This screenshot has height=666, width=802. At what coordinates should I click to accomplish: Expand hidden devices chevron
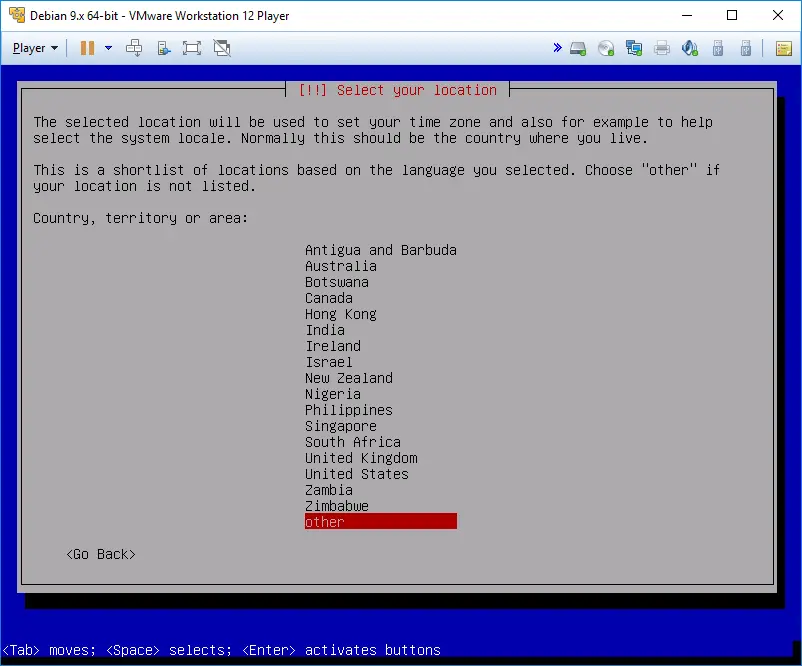click(557, 48)
